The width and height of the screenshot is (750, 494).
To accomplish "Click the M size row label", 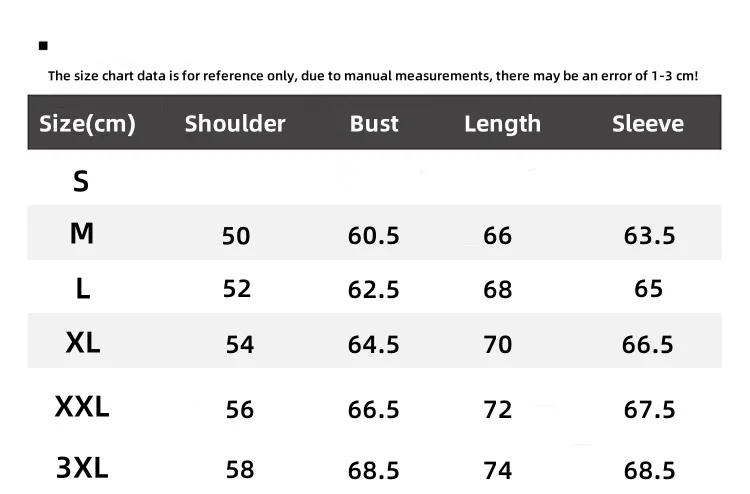I will point(82,234).
